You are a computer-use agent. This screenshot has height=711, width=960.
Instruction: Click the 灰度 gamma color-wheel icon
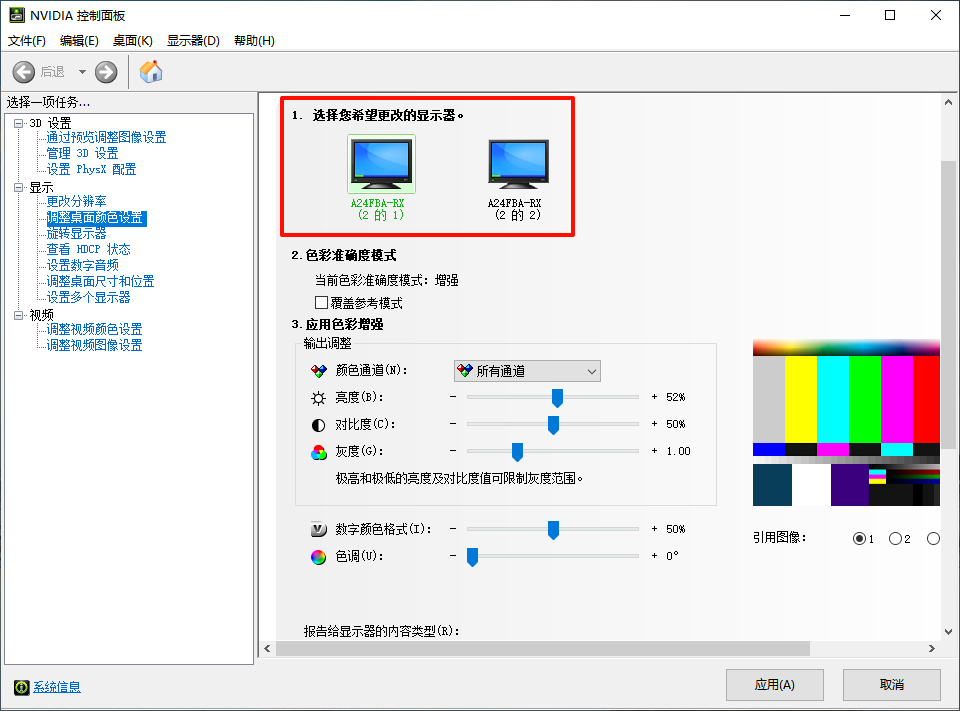coord(320,452)
